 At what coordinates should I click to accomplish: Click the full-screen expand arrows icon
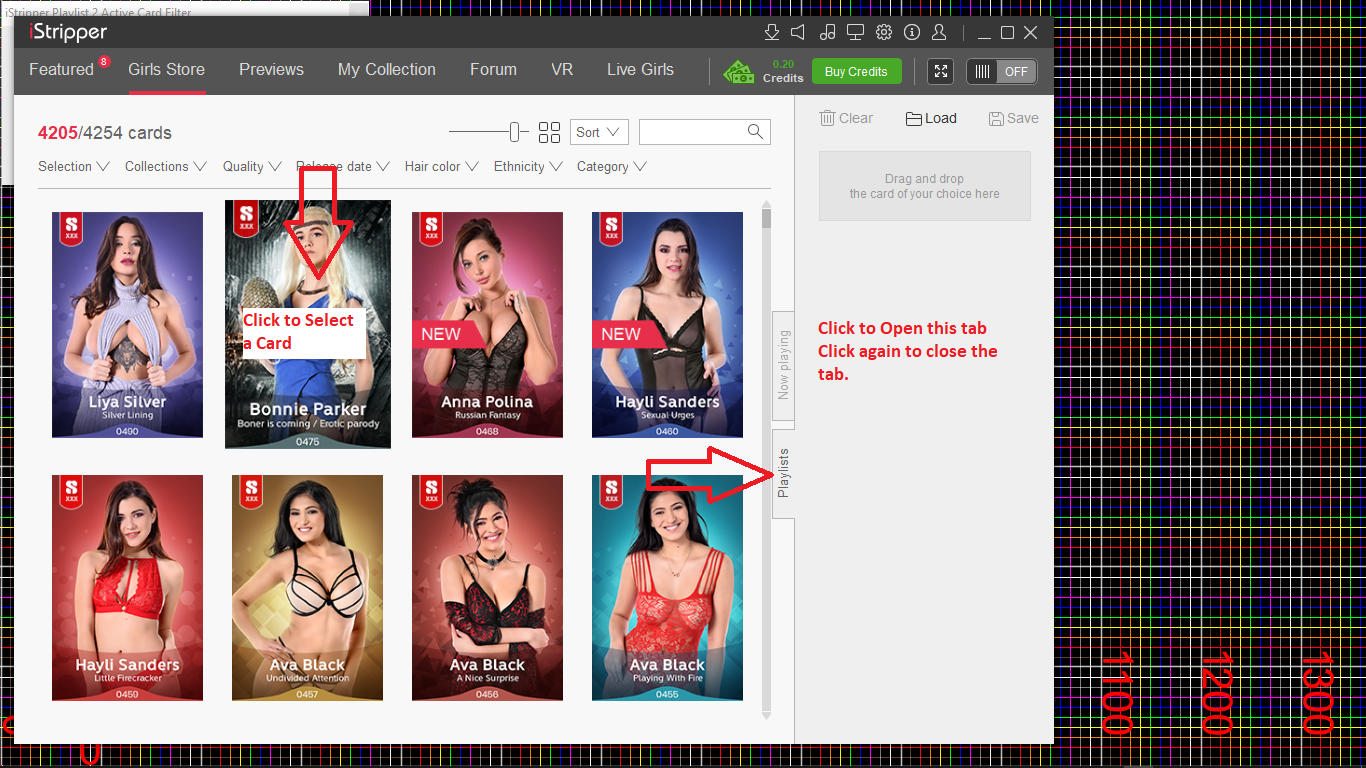point(941,71)
